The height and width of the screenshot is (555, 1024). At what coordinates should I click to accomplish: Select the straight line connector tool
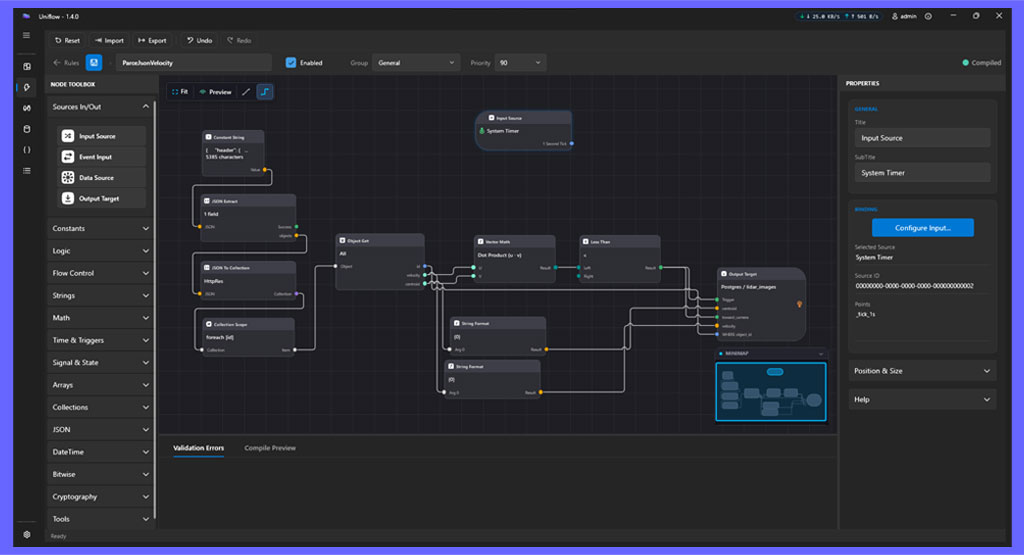(x=246, y=92)
